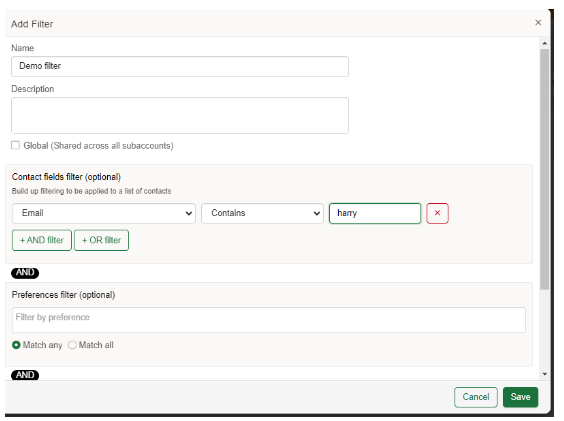Click the Preferences filter (optional) heading

click(x=63, y=295)
